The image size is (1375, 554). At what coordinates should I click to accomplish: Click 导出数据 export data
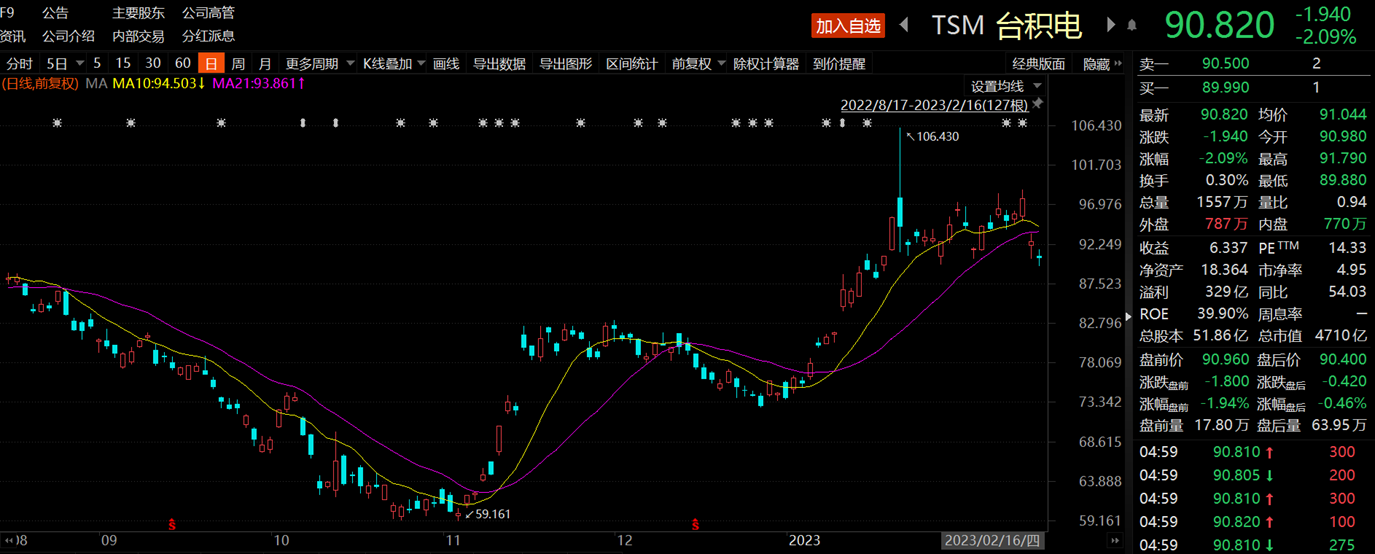coord(499,64)
